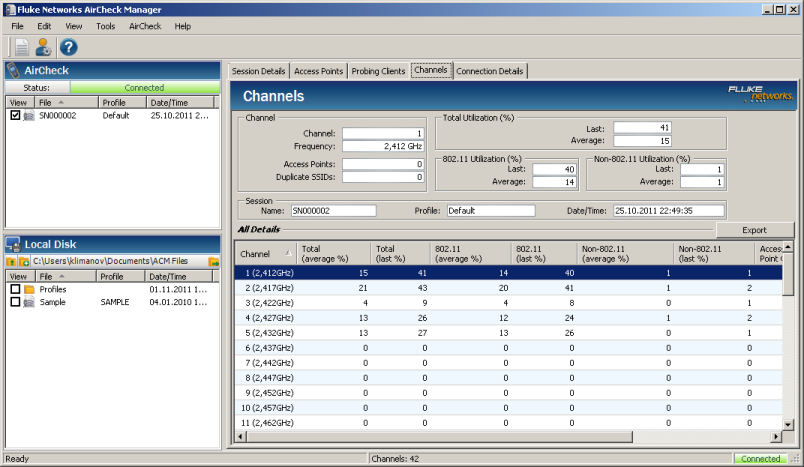Screen dimensions: 804x467
Task: Sort table by Channel column header
Action: click(265, 254)
